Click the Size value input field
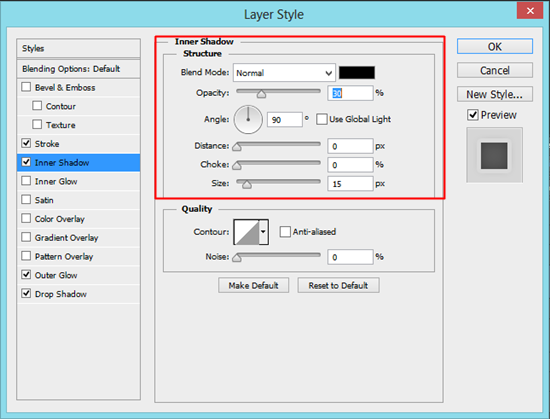This screenshot has width=550, height=419. pos(350,184)
